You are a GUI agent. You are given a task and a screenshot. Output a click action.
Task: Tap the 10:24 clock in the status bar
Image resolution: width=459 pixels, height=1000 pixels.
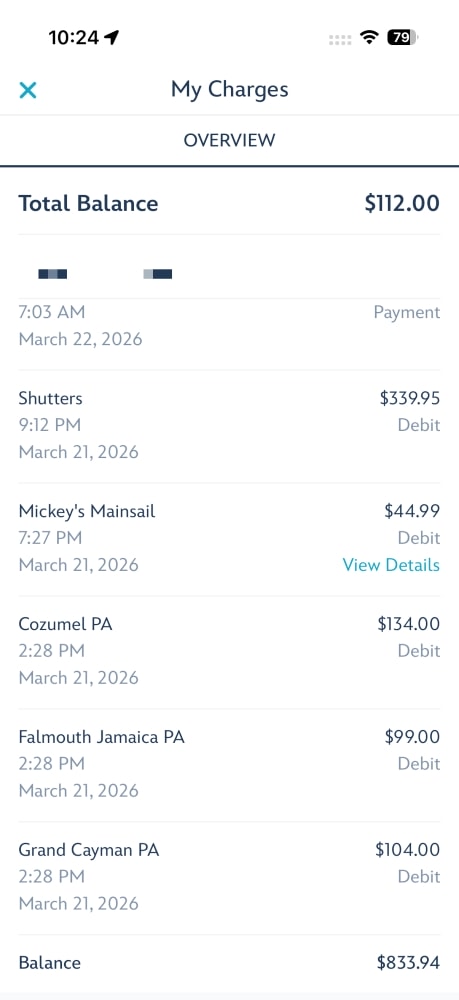click(x=73, y=38)
